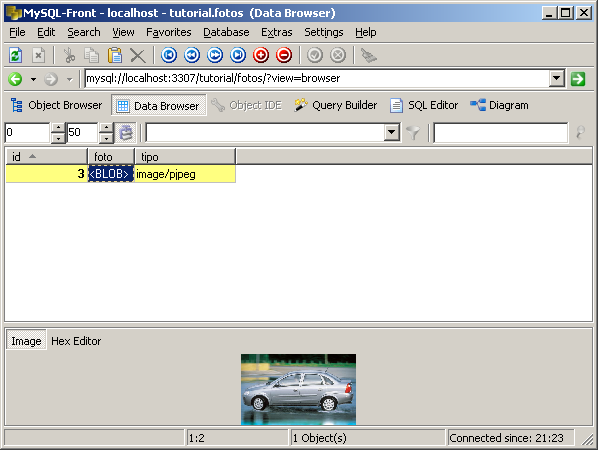Click the red delete record minus icon
This screenshot has height=450, width=598.
pyautogui.click(x=284, y=55)
